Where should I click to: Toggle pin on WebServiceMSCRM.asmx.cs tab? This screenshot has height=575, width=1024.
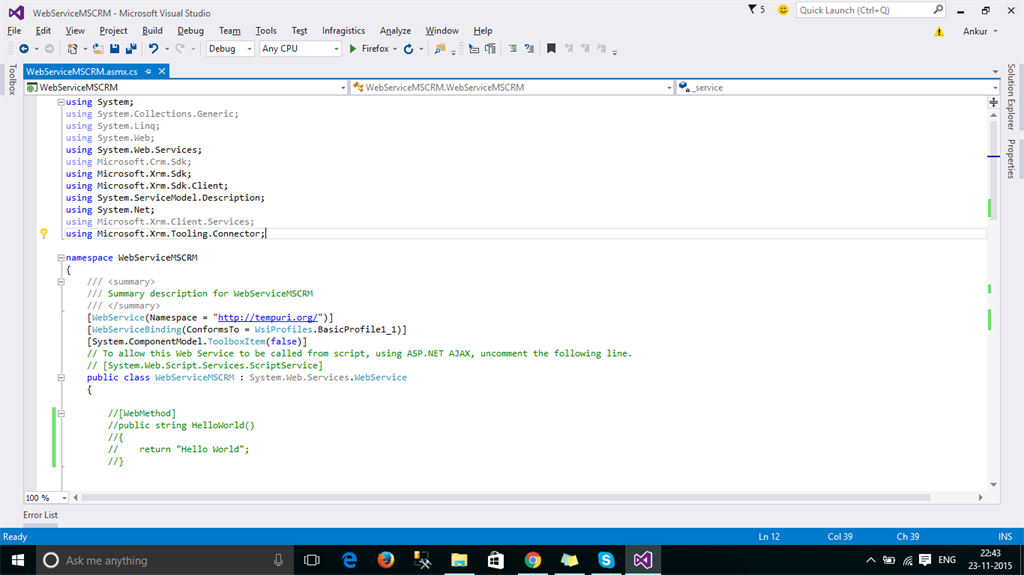pos(147,72)
